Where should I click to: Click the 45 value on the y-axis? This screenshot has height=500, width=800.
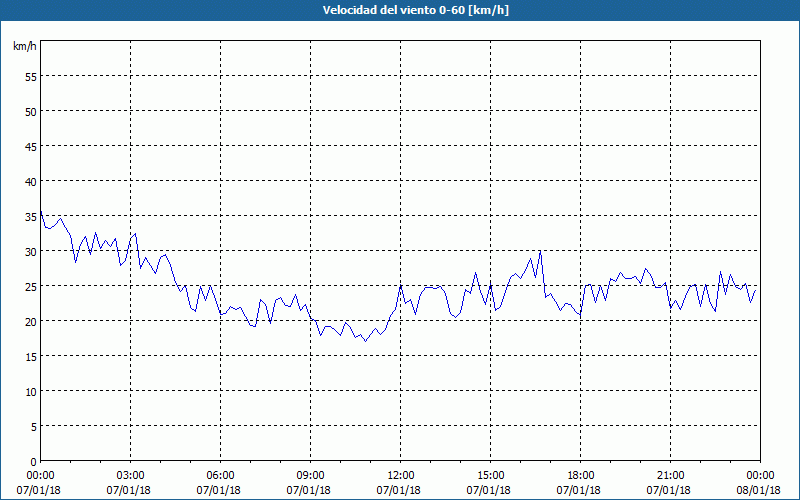point(31,146)
